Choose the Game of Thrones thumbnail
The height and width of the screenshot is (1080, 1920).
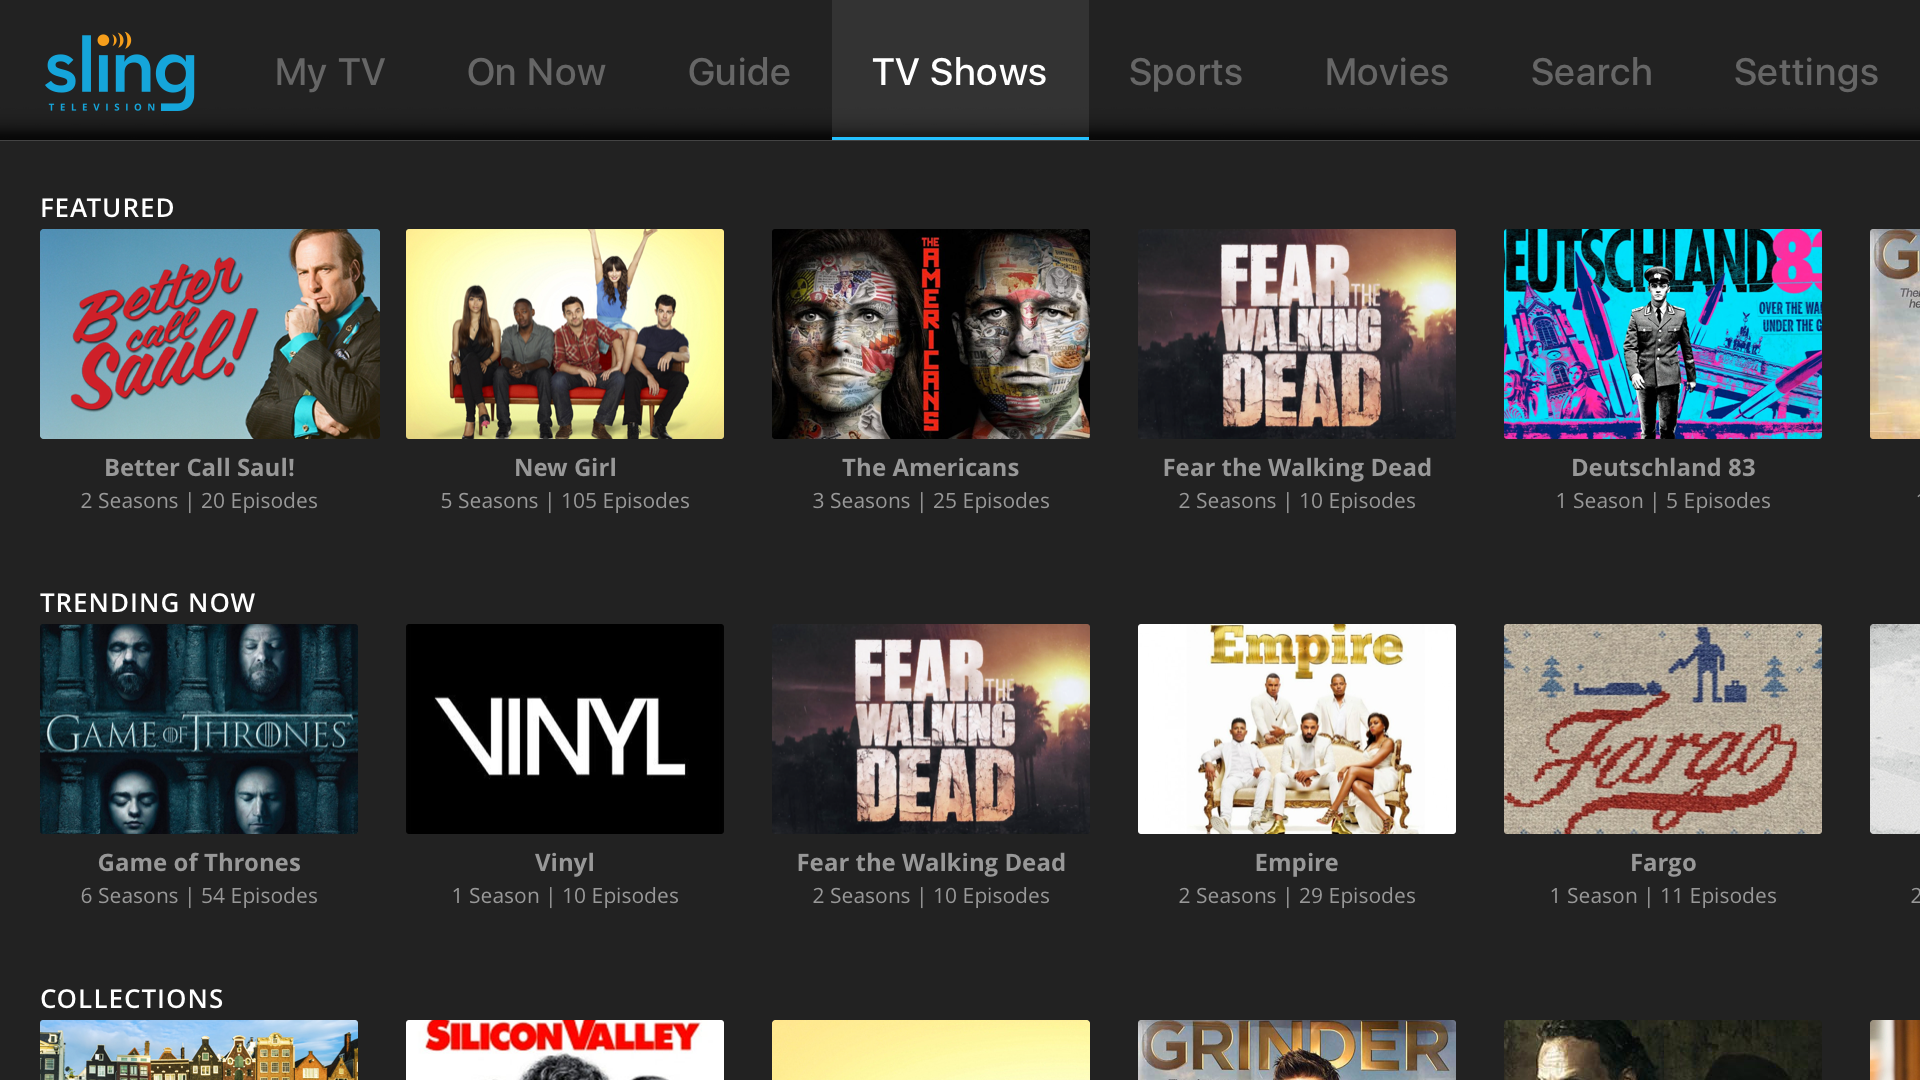199,729
